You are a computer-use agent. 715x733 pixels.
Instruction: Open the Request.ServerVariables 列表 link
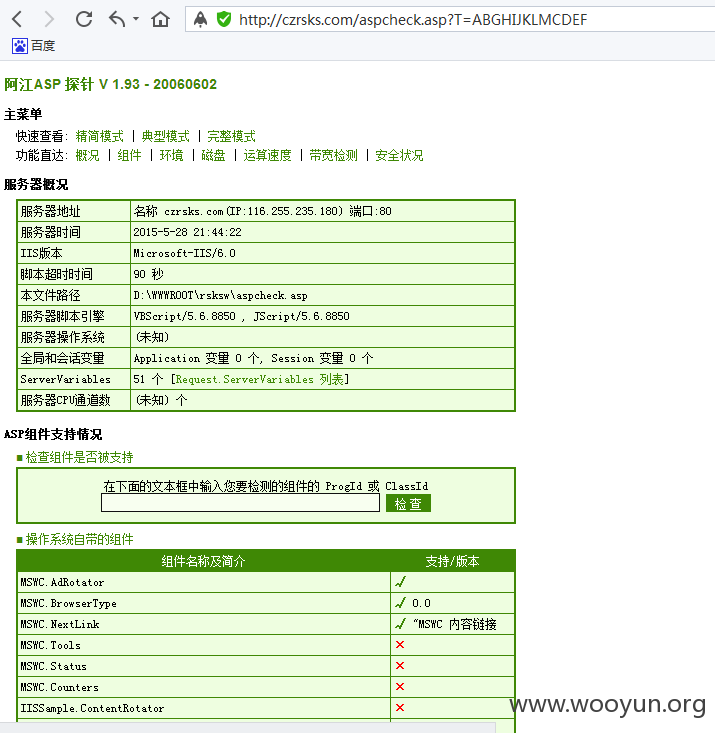(260, 379)
